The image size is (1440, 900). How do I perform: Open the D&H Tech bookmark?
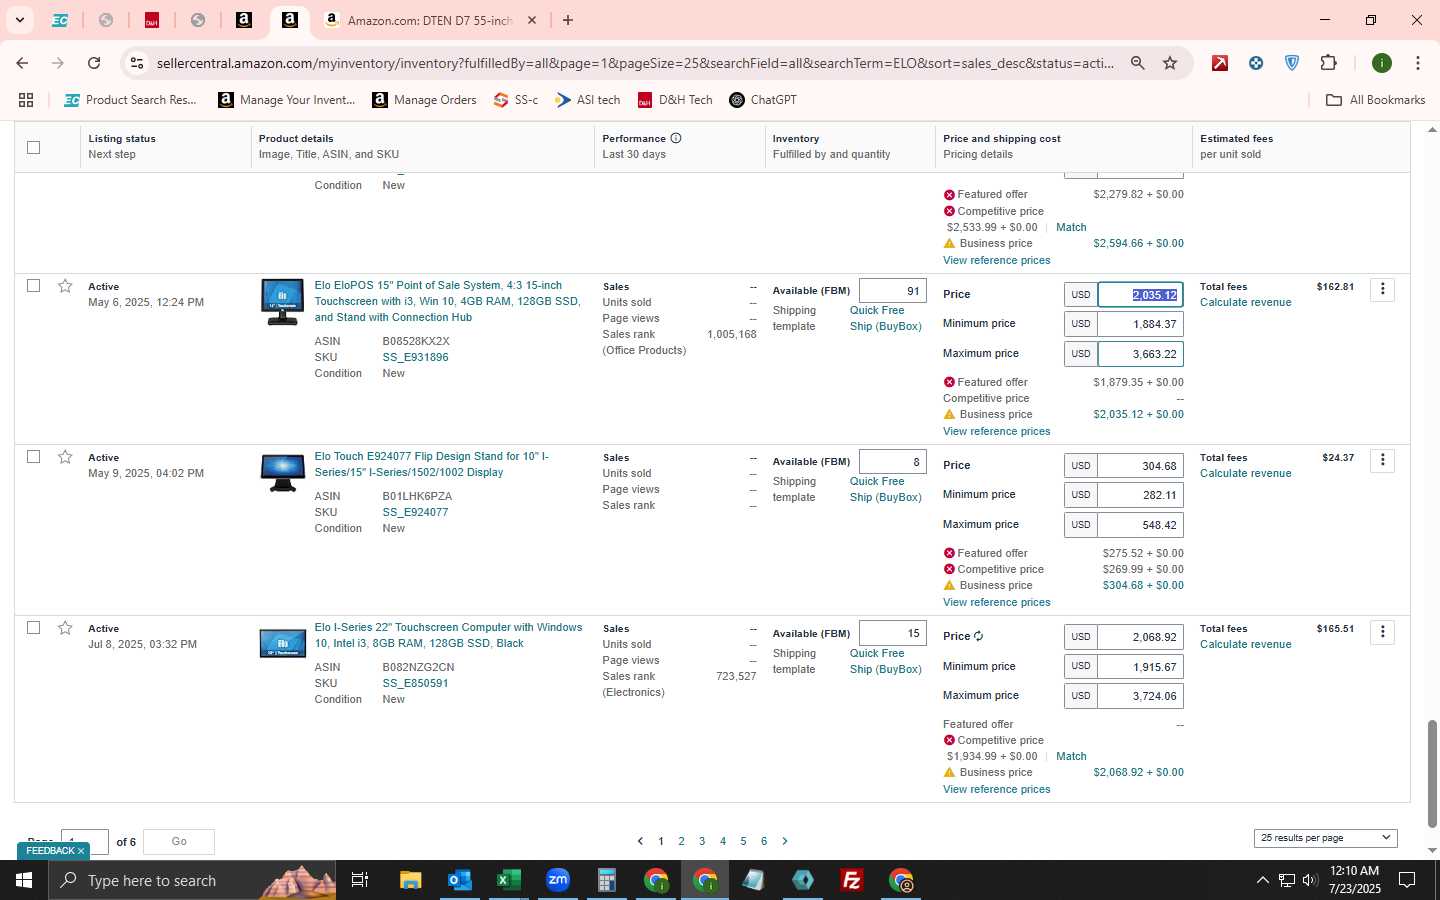click(675, 100)
